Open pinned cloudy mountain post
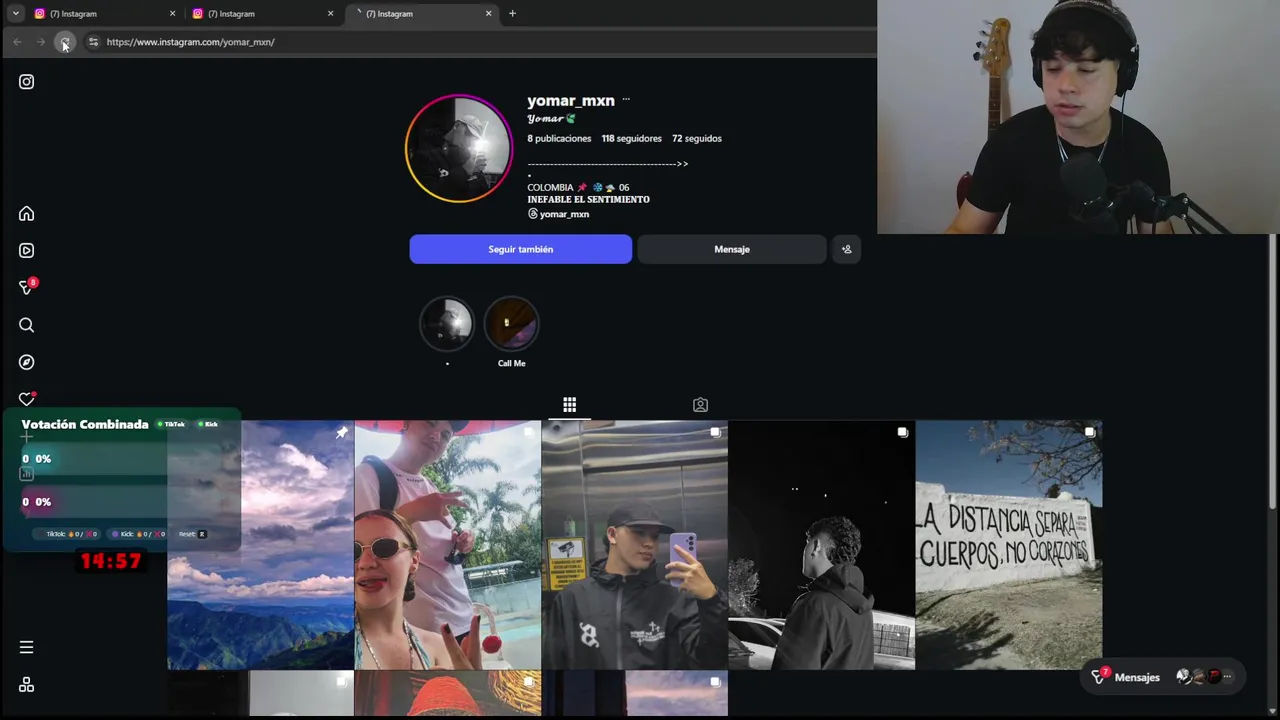The width and height of the screenshot is (1280, 720). point(260,545)
